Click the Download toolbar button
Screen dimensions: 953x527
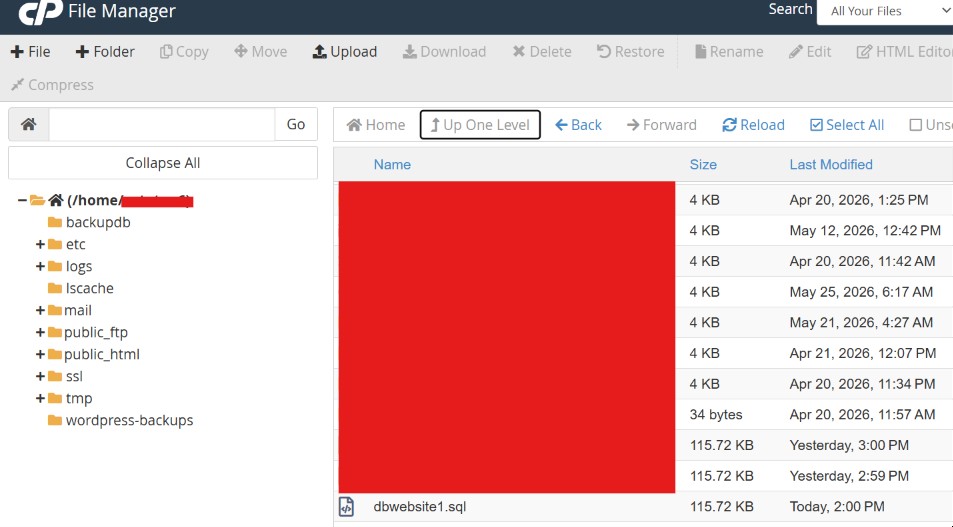click(x=444, y=52)
